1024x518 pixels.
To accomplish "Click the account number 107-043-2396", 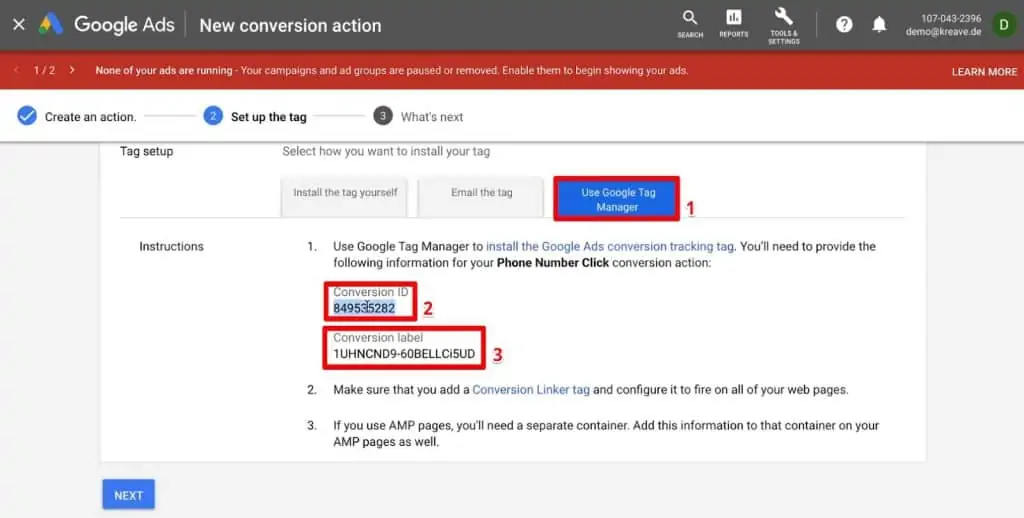I will [951, 18].
